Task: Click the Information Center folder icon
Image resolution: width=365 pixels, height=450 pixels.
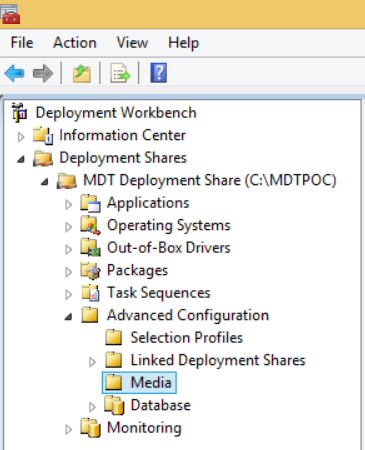Action: point(43,135)
